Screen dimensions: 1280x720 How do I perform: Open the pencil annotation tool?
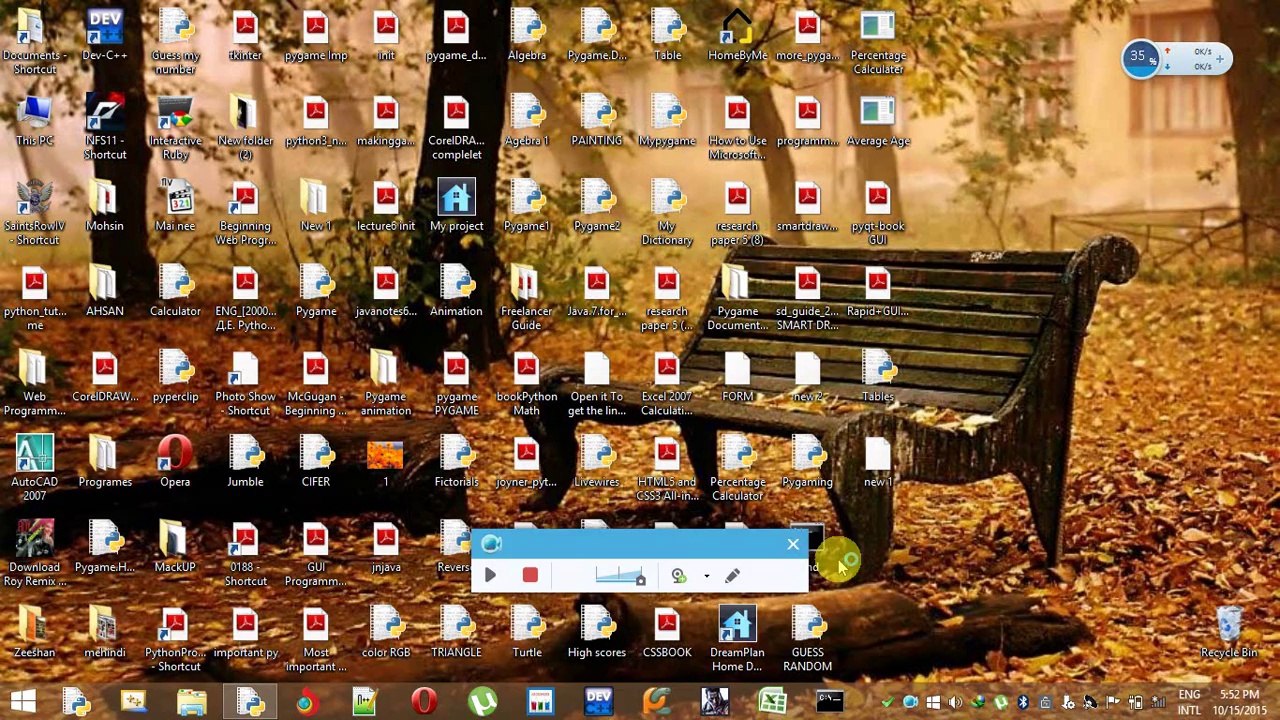[x=732, y=575]
